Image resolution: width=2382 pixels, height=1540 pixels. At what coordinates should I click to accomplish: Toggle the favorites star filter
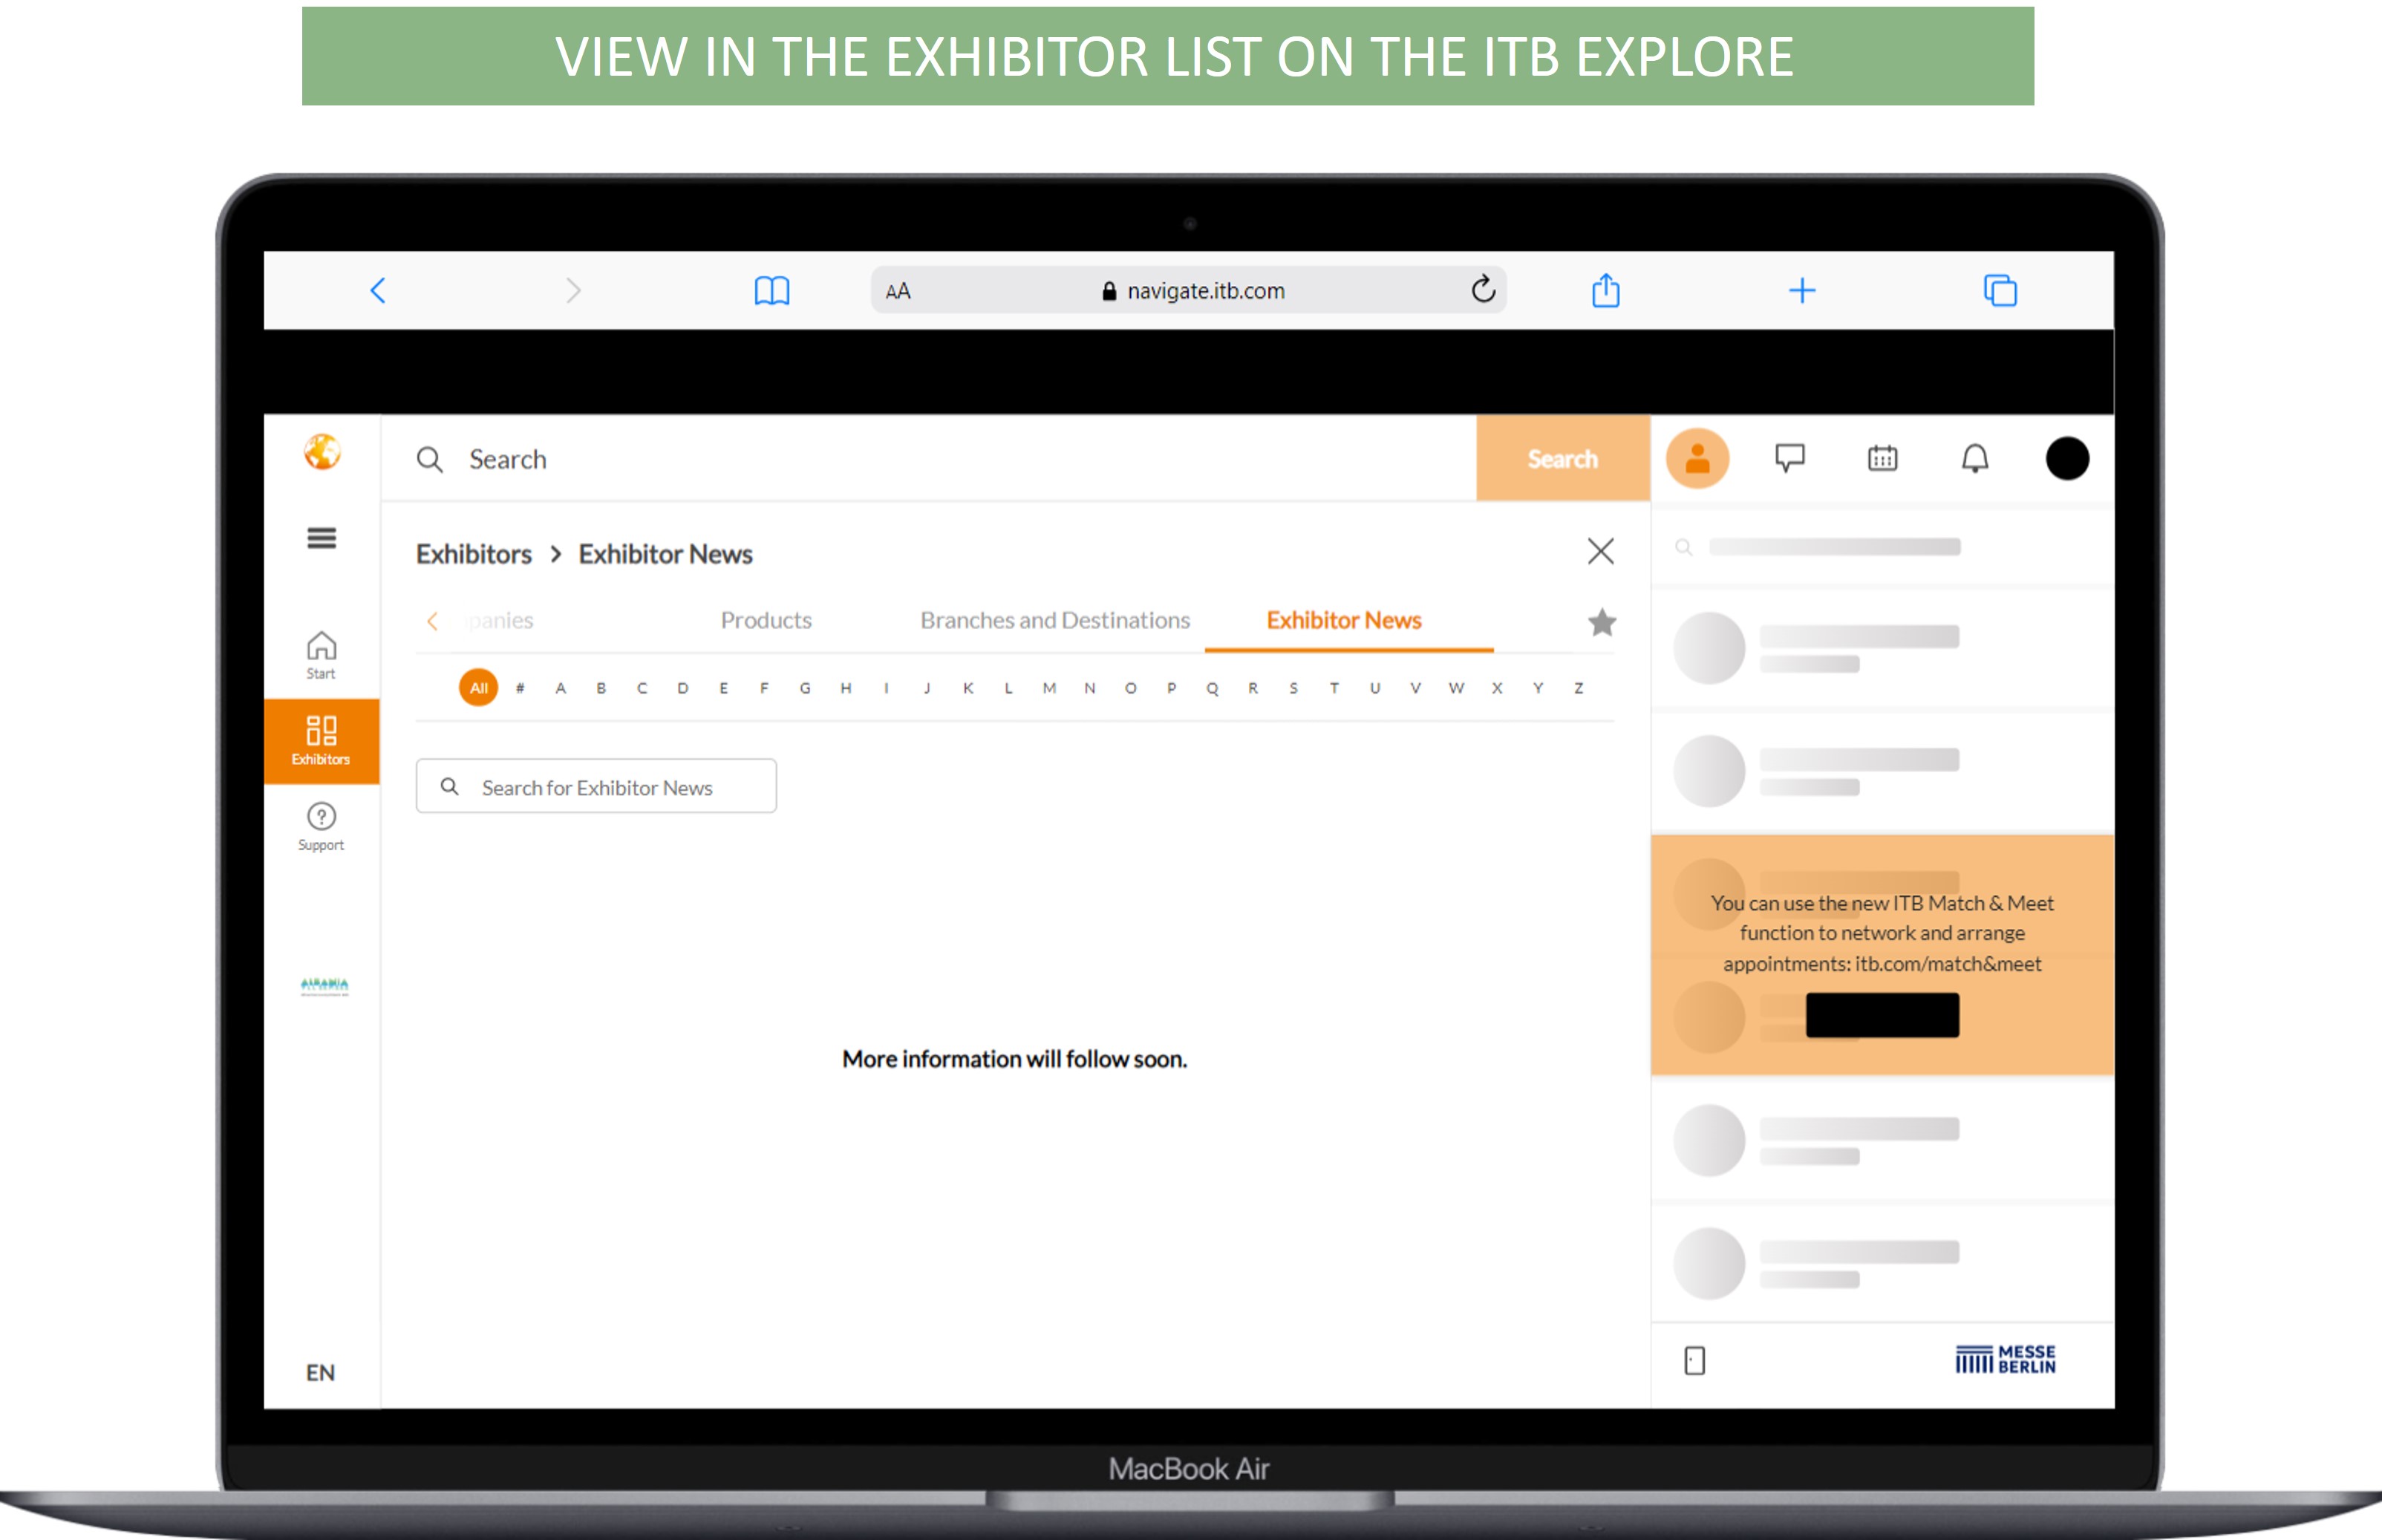[x=1601, y=622]
